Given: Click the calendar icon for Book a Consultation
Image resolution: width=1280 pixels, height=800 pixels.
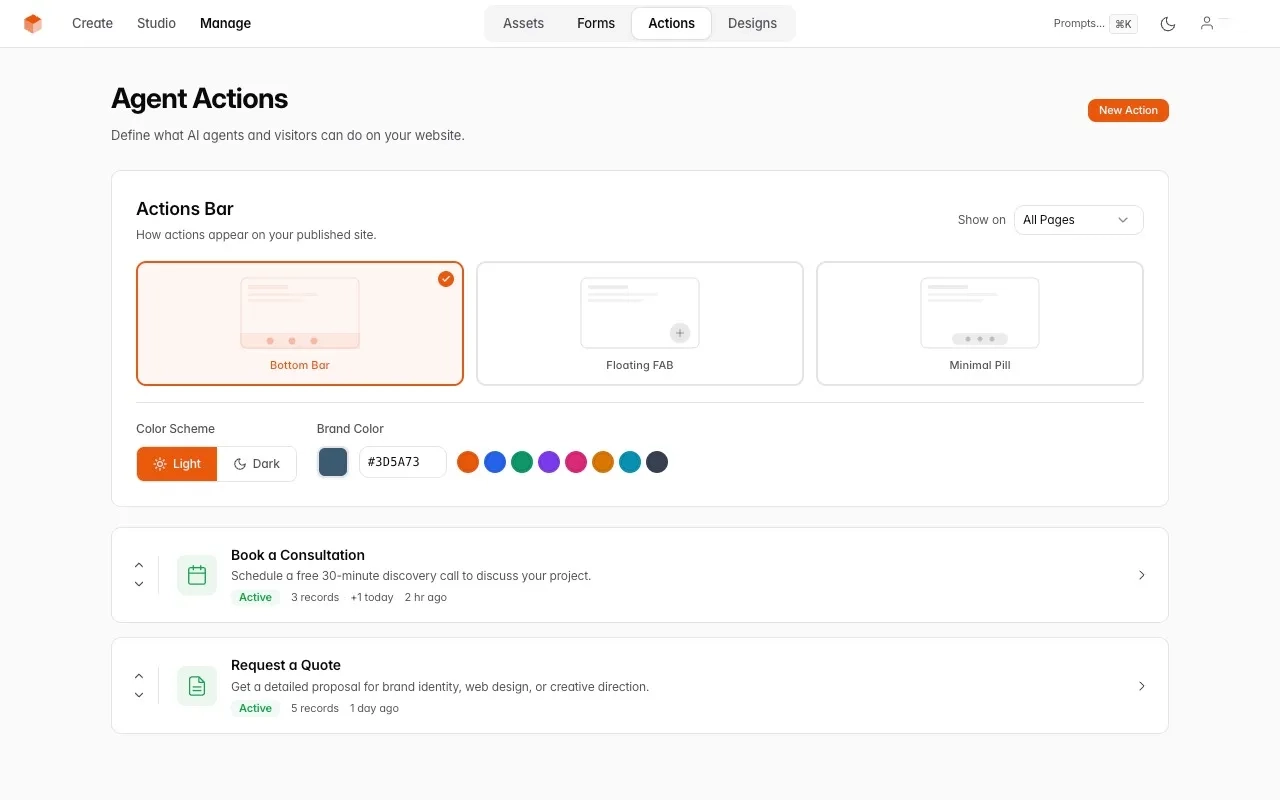Looking at the screenshot, I should (x=196, y=574).
